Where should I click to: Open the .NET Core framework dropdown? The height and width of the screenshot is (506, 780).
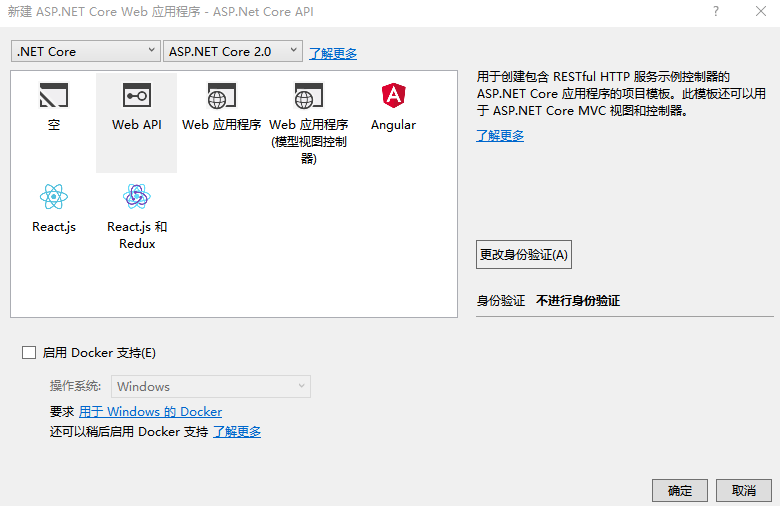(86, 51)
